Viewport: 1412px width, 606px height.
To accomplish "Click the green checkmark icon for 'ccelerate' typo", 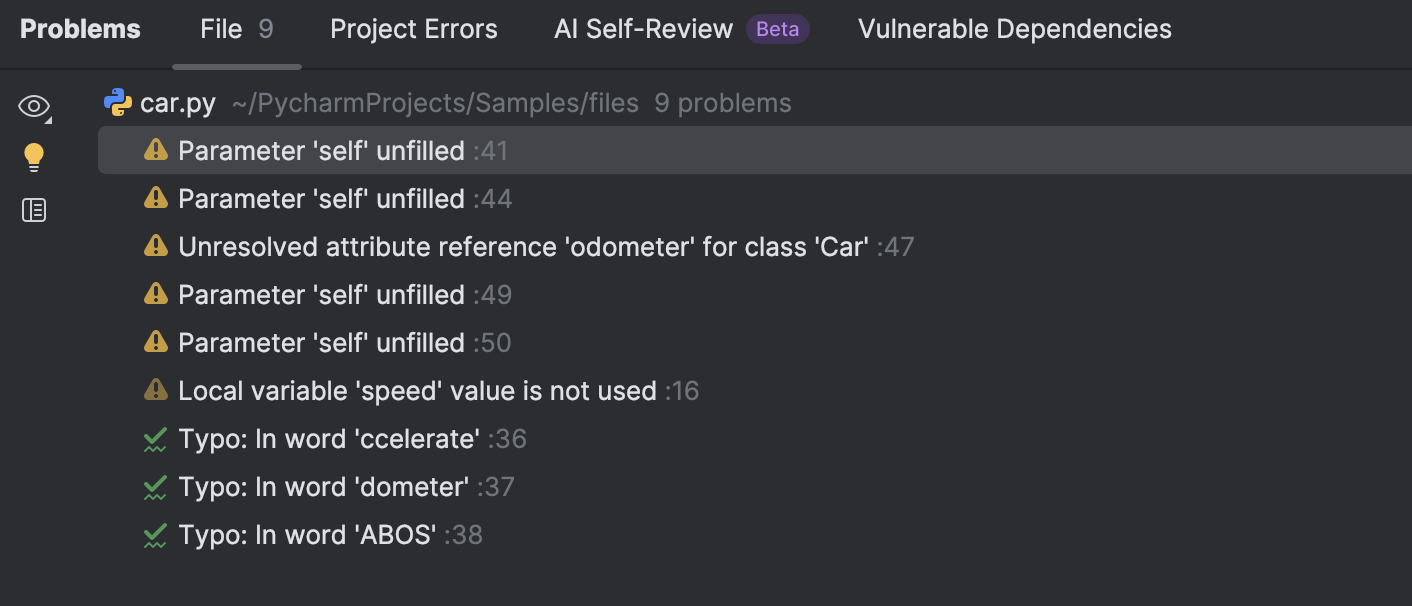I will pos(157,438).
